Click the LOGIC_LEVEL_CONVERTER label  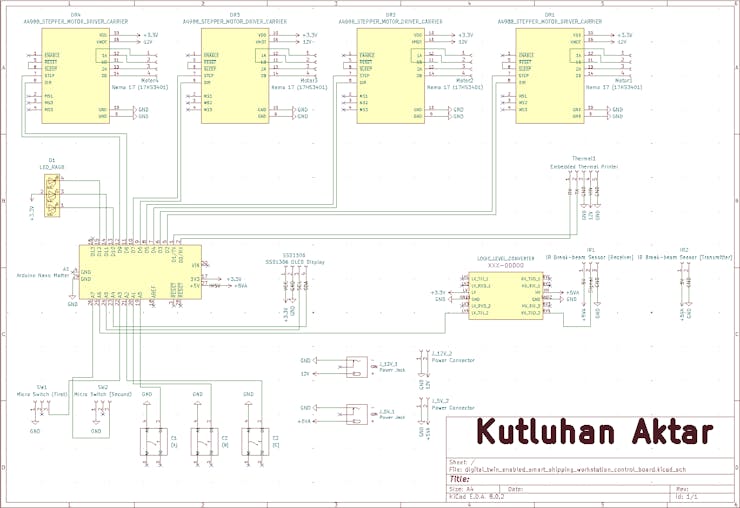point(505,259)
